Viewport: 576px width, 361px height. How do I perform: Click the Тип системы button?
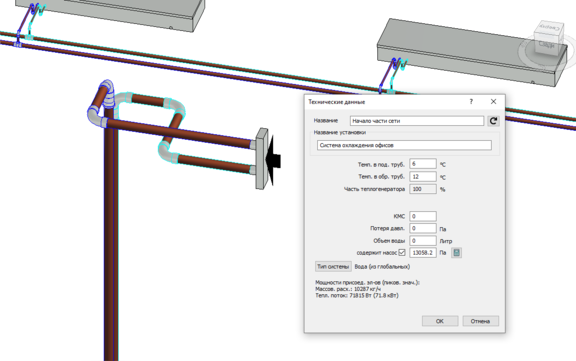tap(333, 266)
